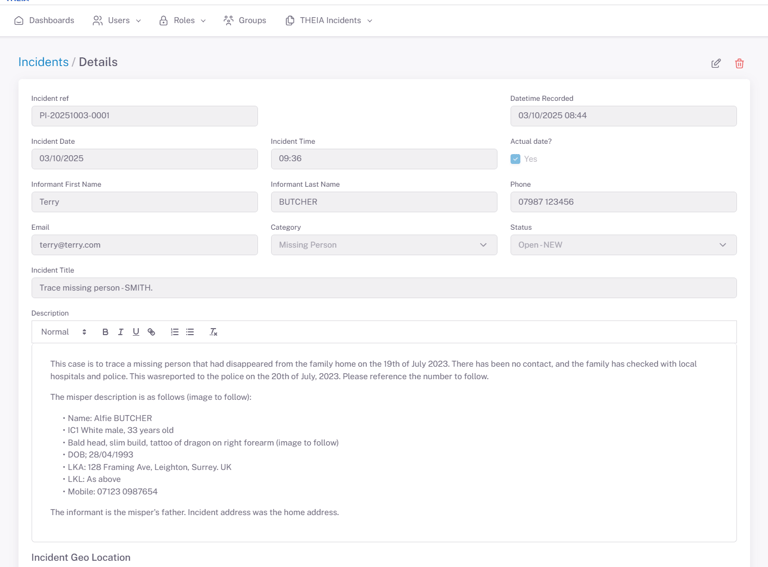Image resolution: width=768 pixels, height=567 pixels.
Task: Toggle the Actual date Yes checkbox
Action: [x=516, y=159]
